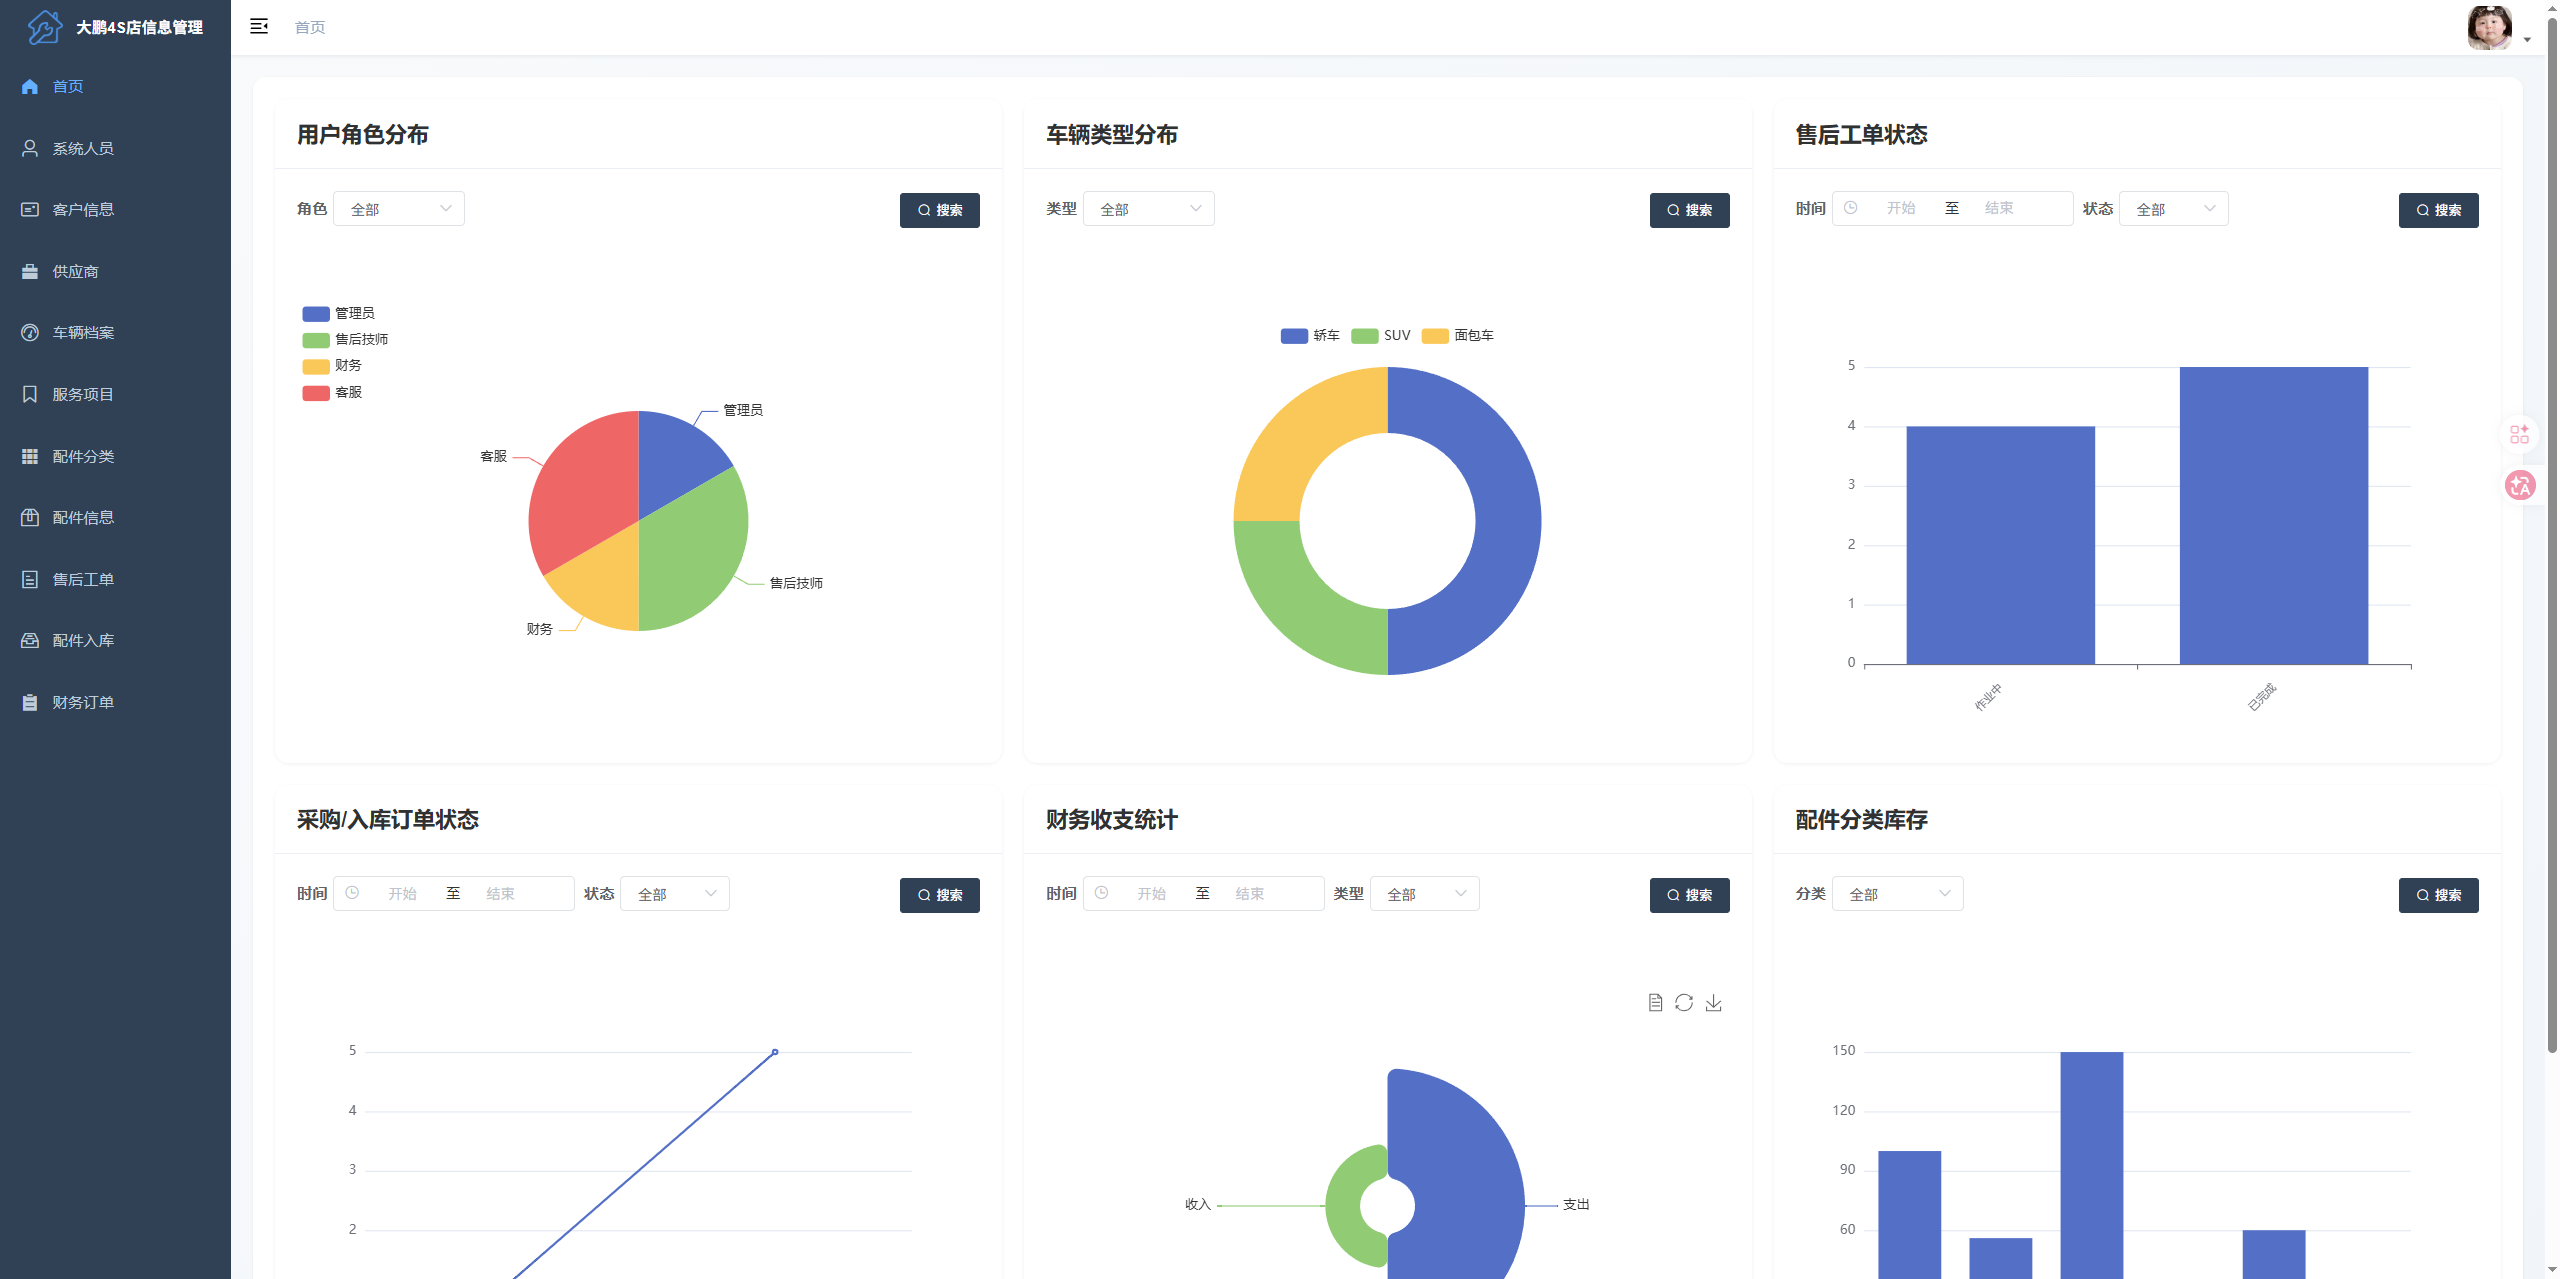Click 搜索 button in 车辆类型分布
The height and width of the screenshot is (1279, 2560).
pos(1689,210)
